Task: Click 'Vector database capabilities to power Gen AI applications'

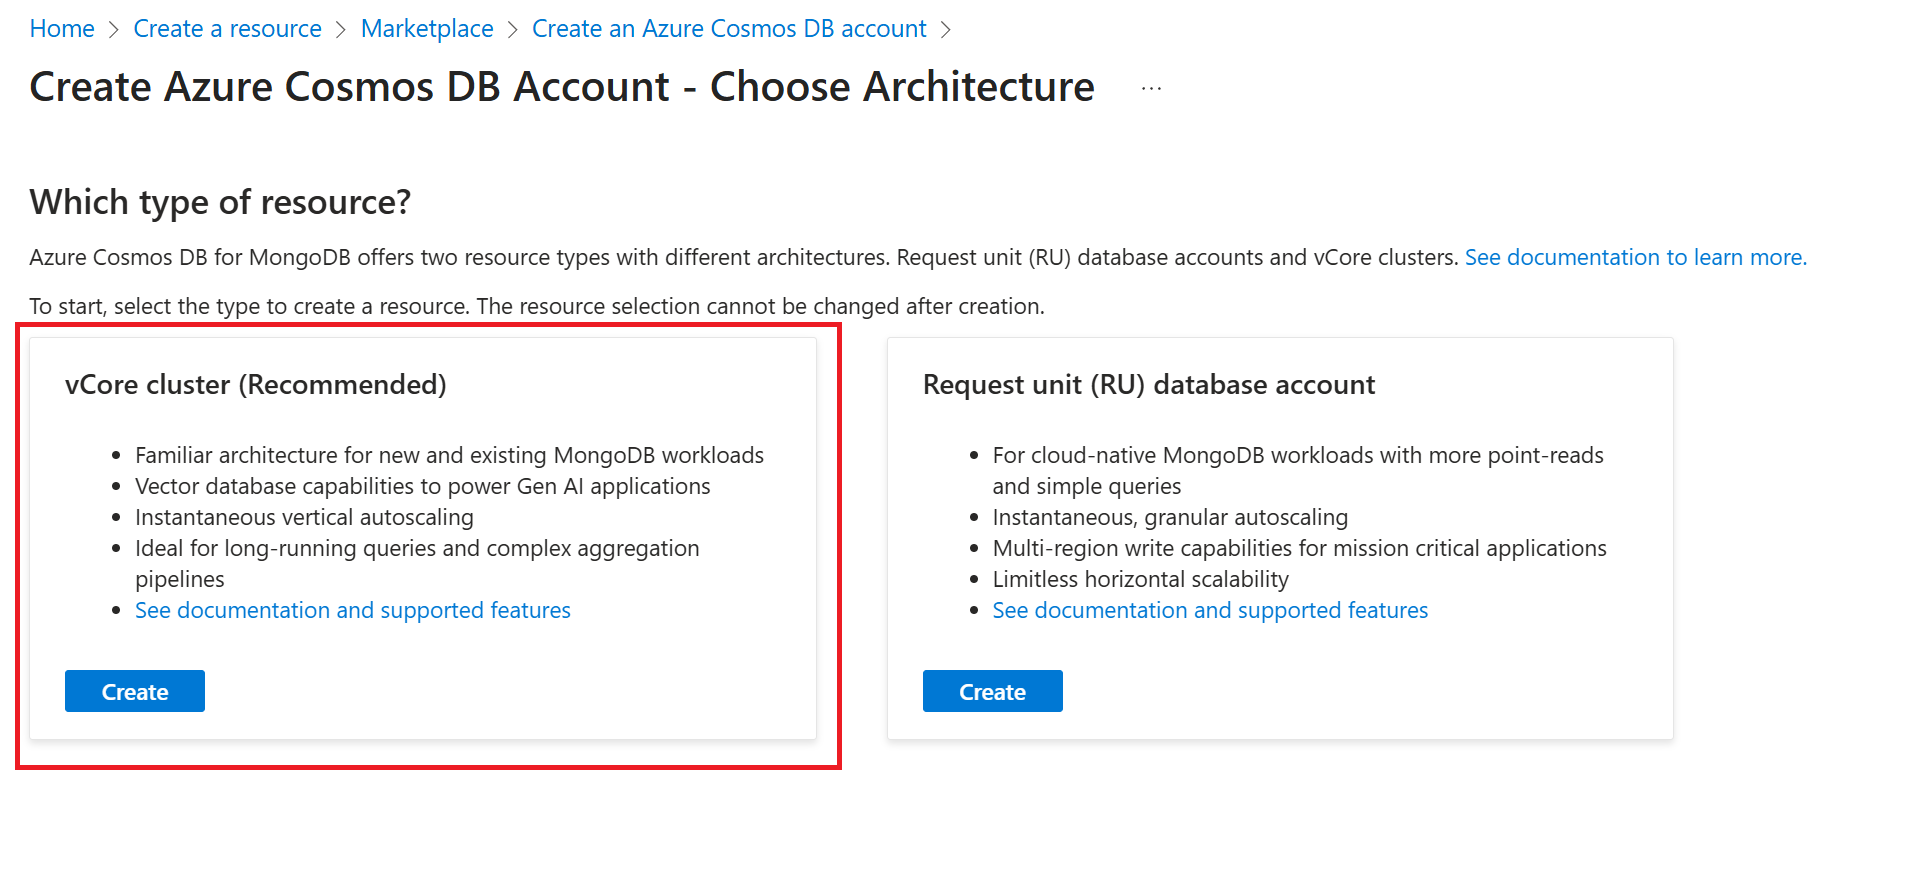Action: pos(423,486)
